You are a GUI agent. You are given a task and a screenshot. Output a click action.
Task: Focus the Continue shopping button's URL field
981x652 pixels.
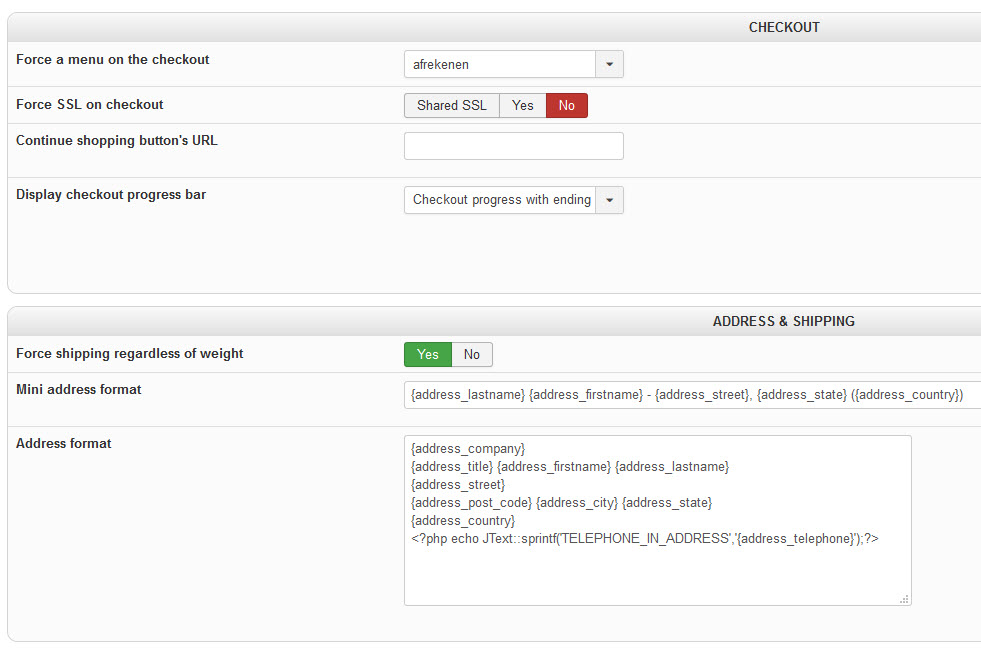[514, 146]
